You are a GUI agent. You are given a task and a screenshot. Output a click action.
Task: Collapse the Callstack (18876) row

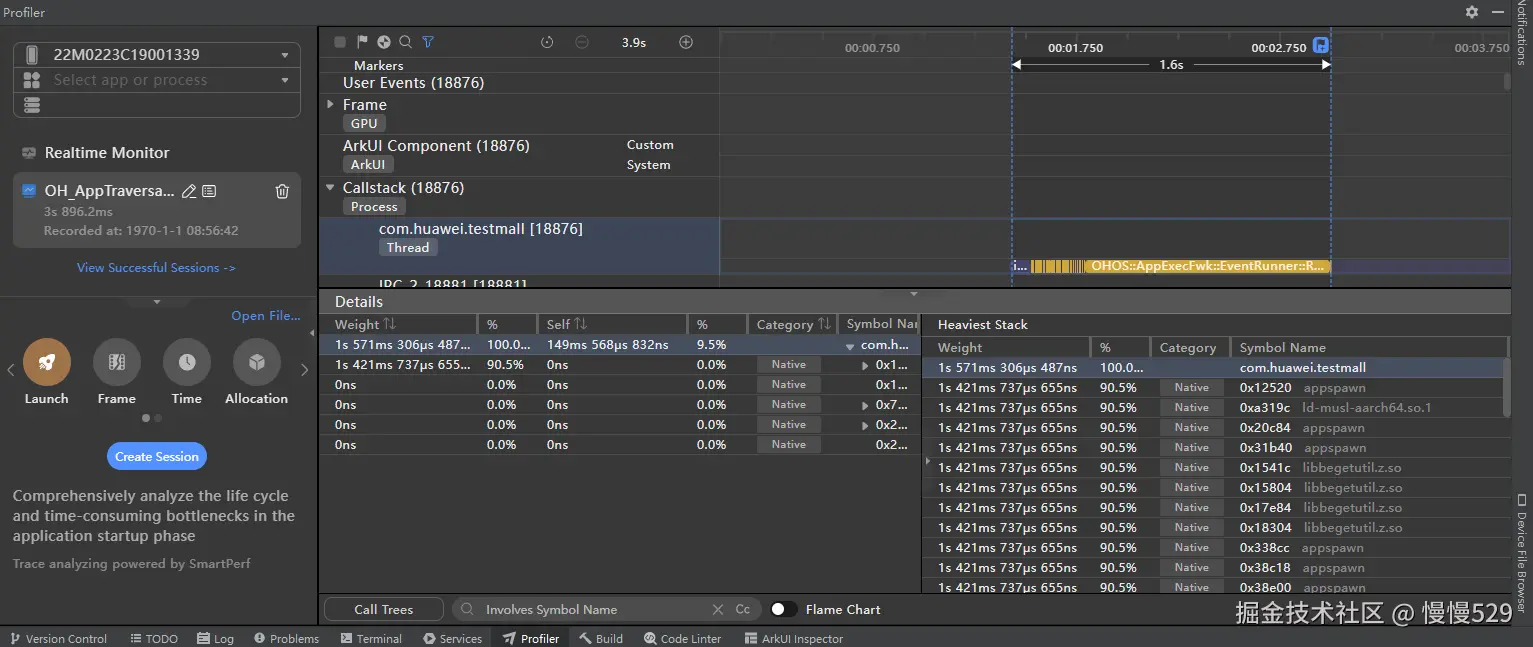tap(331, 187)
